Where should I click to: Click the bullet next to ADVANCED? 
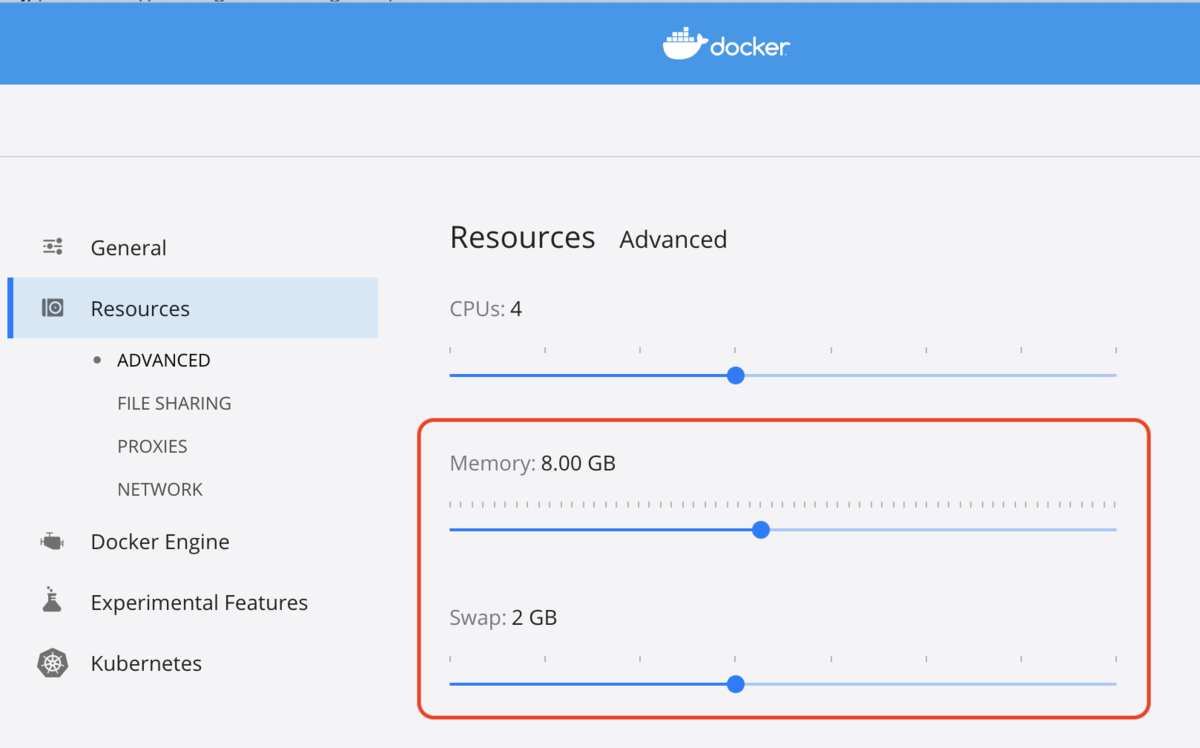(x=97, y=360)
